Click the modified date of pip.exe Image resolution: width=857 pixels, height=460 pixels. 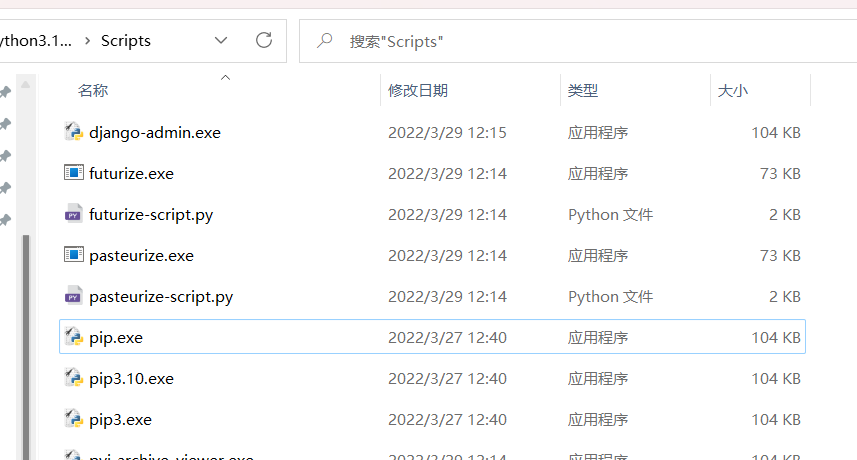pos(447,338)
